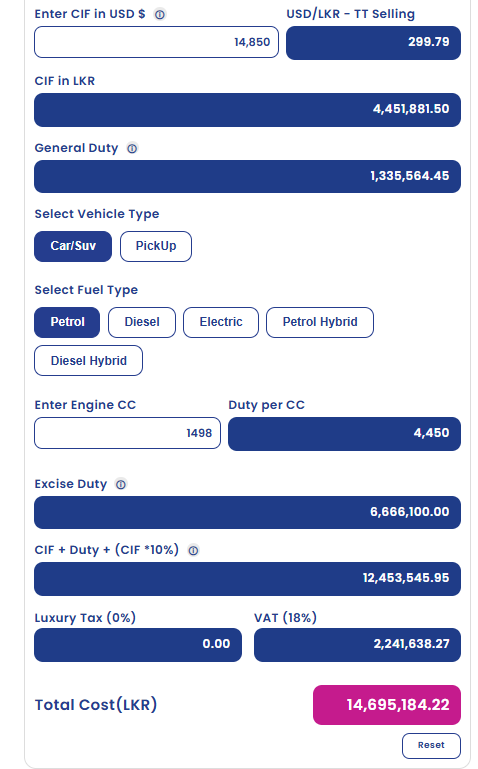Focus the CIF in USD input field
This screenshot has width=478, height=769.
point(156,42)
